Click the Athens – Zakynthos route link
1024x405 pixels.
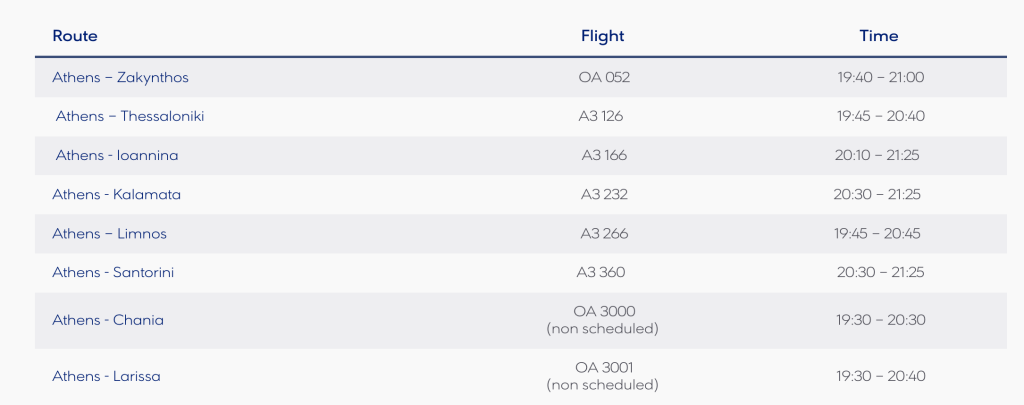pos(120,77)
